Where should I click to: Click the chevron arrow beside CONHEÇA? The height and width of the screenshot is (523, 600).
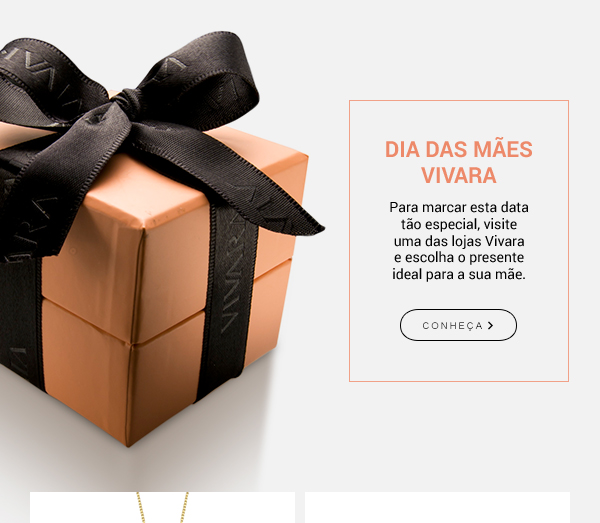click(x=491, y=325)
